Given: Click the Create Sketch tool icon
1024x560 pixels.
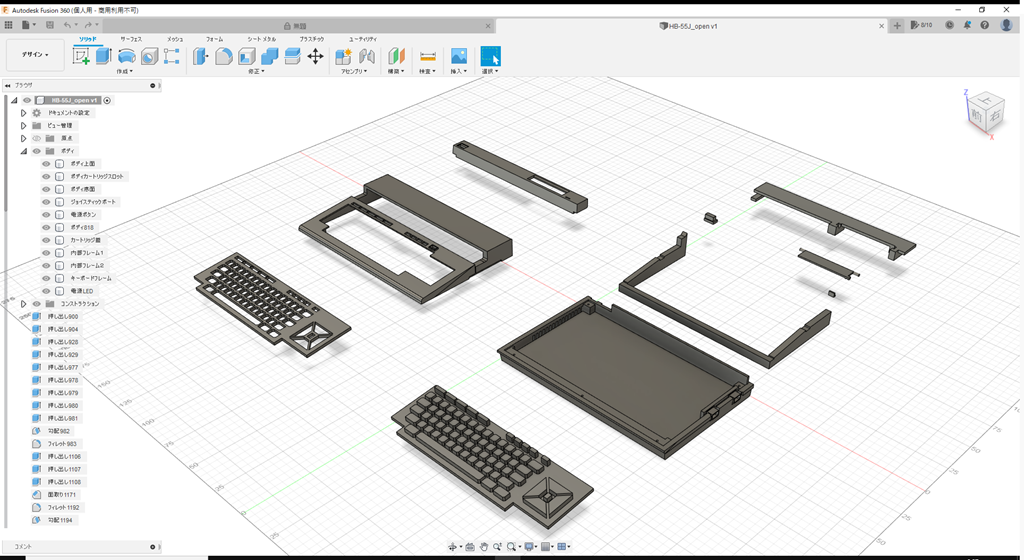Looking at the screenshot, I should coord(81,57).
